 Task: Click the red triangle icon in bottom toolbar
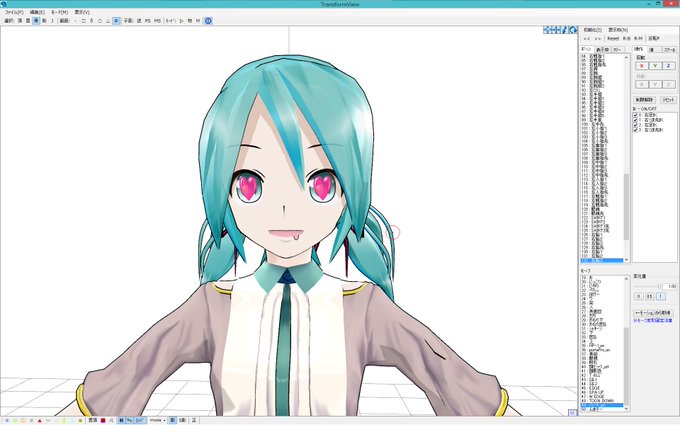pos(39,421)
